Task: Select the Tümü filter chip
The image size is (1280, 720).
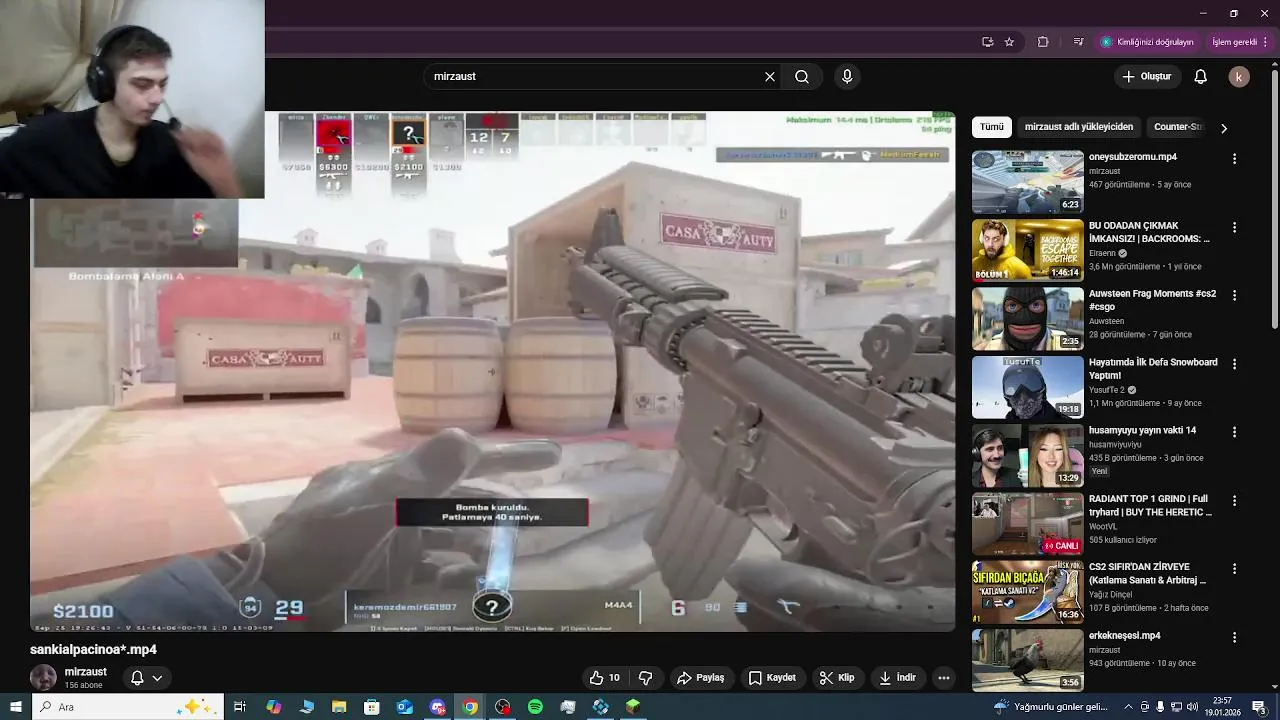Action: point(991,127)
